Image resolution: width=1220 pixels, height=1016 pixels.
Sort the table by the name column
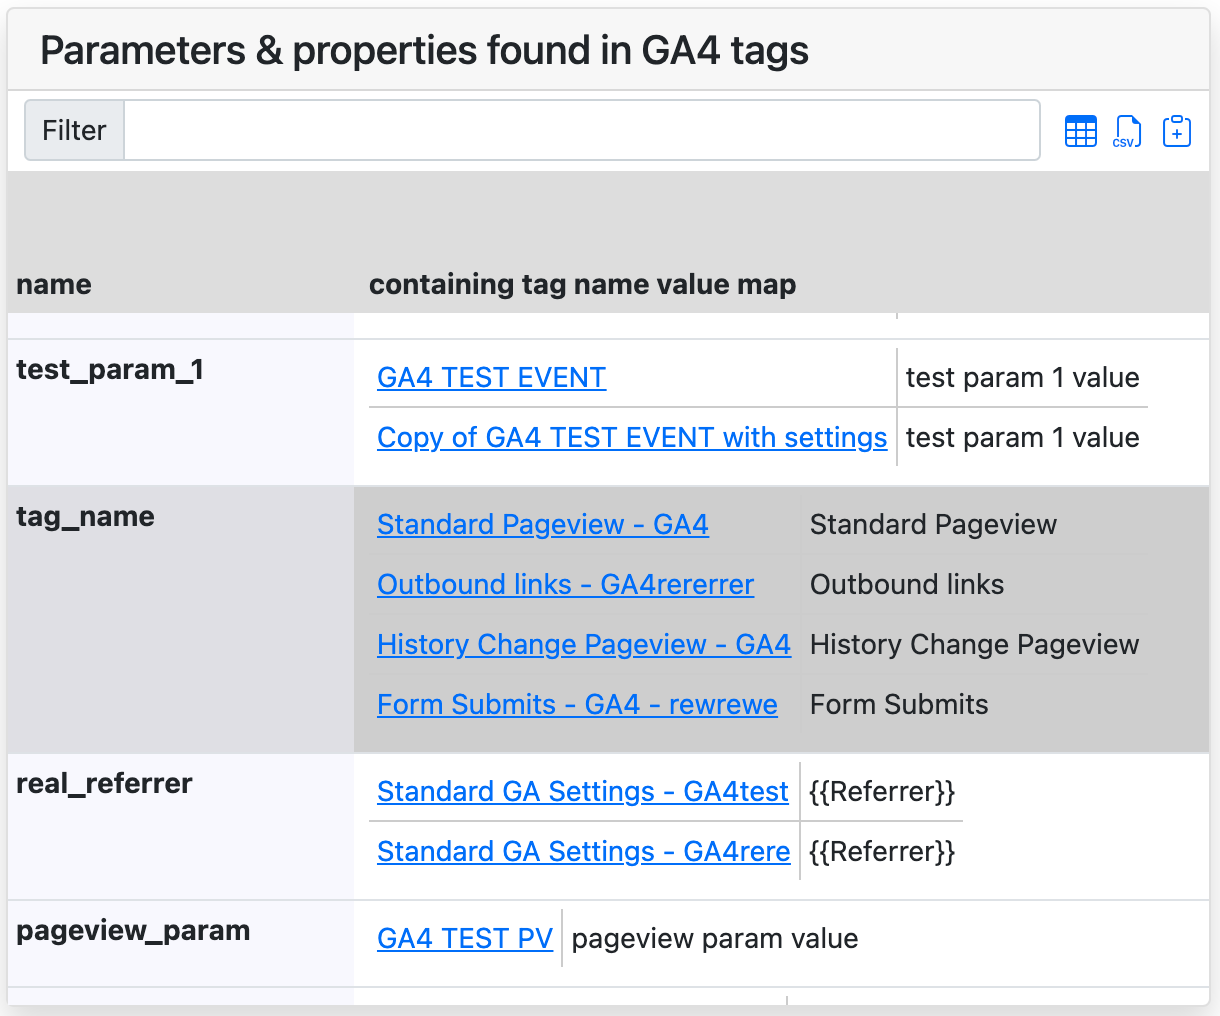click(53, 284)
